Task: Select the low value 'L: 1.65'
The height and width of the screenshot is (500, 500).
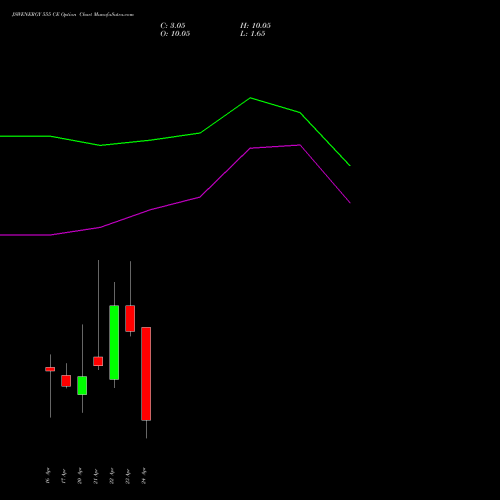Action: click(x=253, y=34)
